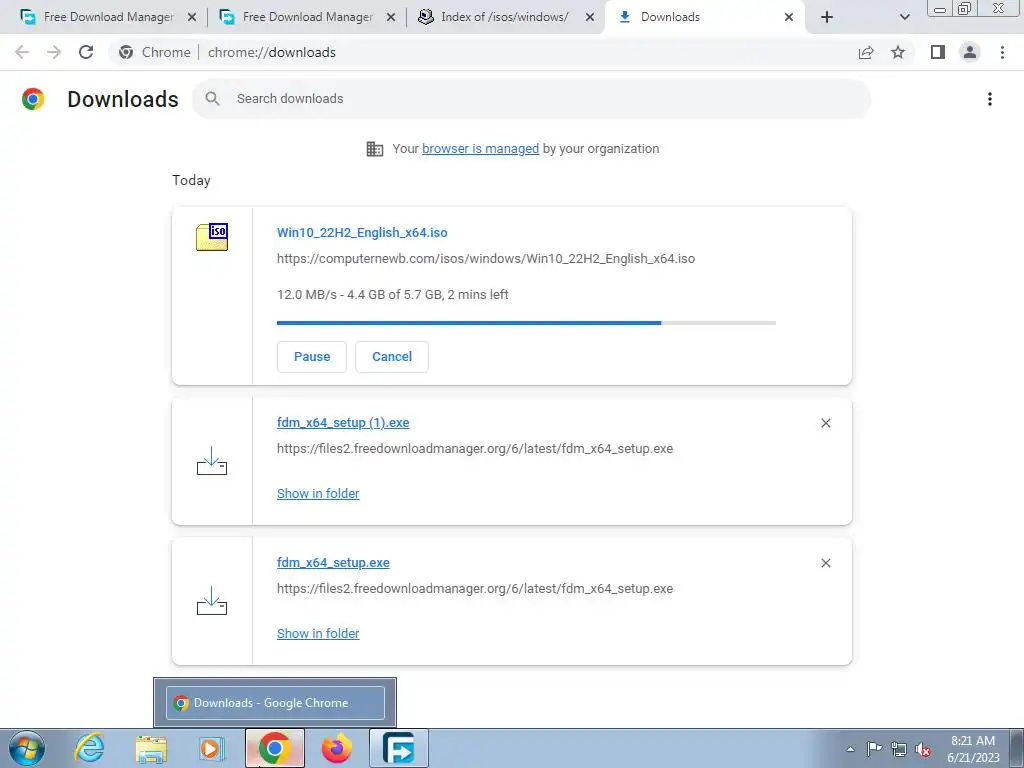Open Windows Media Player from the taskbar
Image resolution: width=1024 pixels, height=768 pixels.
[x=211, y=748]
